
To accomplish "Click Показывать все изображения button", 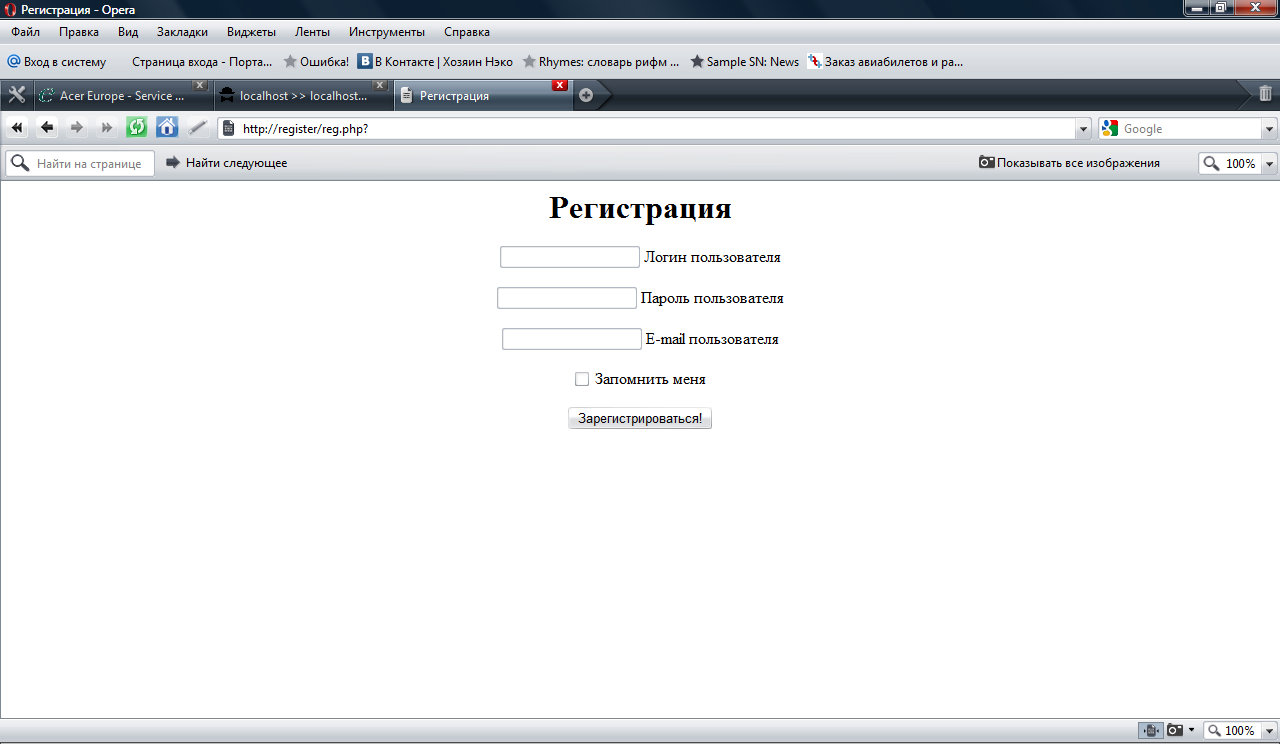I will 1069,163.
